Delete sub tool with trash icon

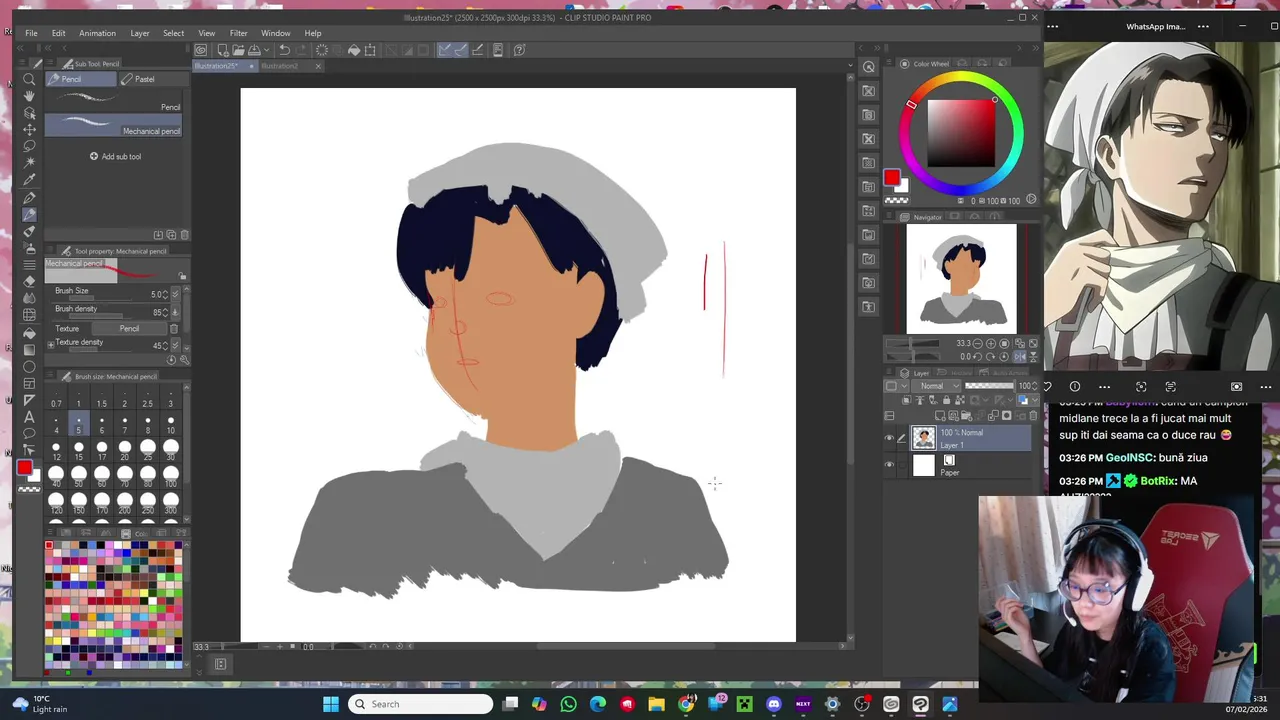[x=184, y=235]
